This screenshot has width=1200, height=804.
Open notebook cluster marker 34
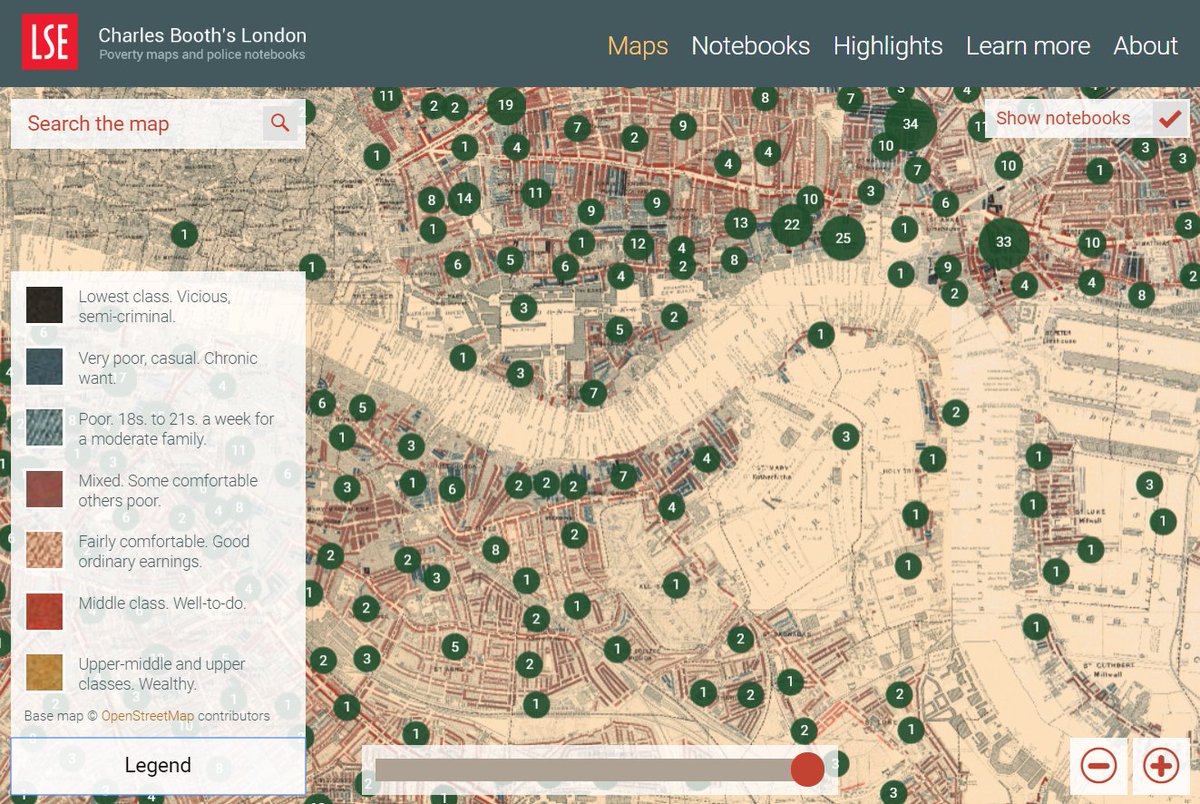910,124
